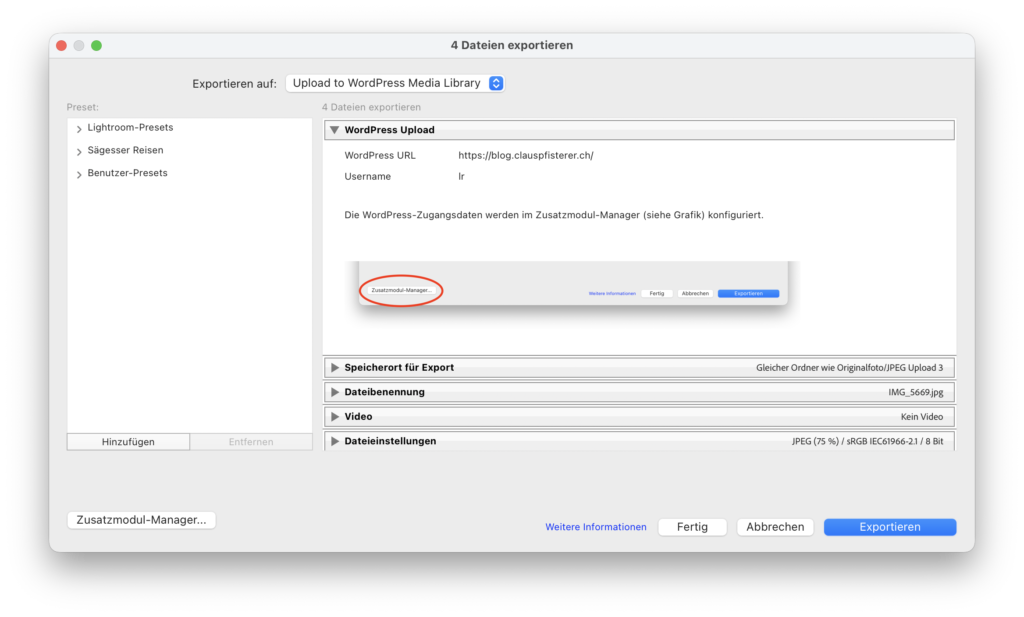
Task: Click the Hinzufügen preset button
Action: coord(128,442)
